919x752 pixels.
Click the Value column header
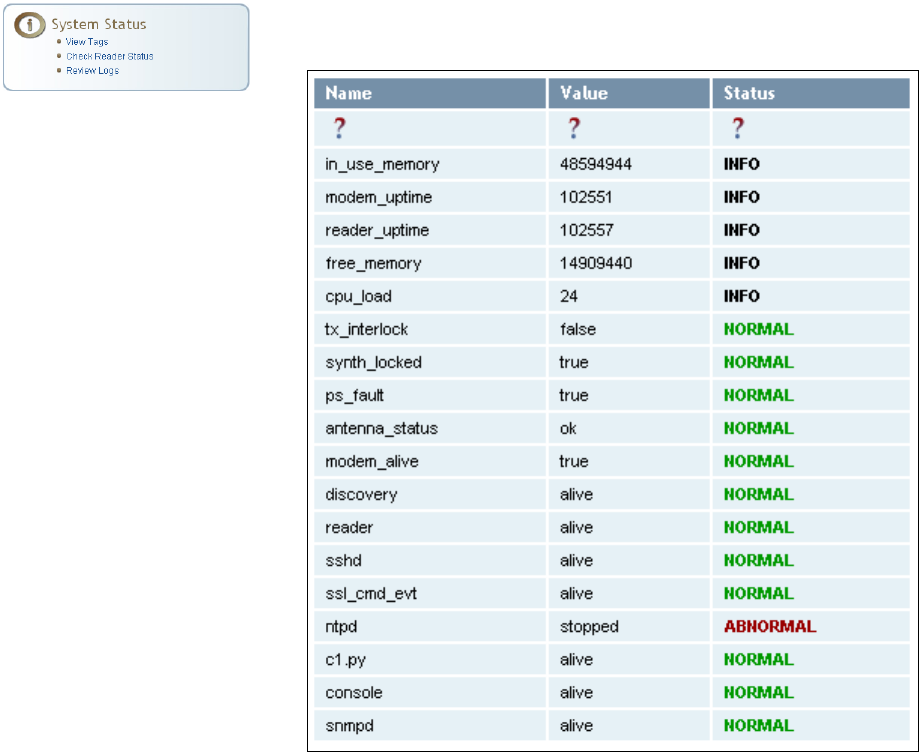click(629, 93)
